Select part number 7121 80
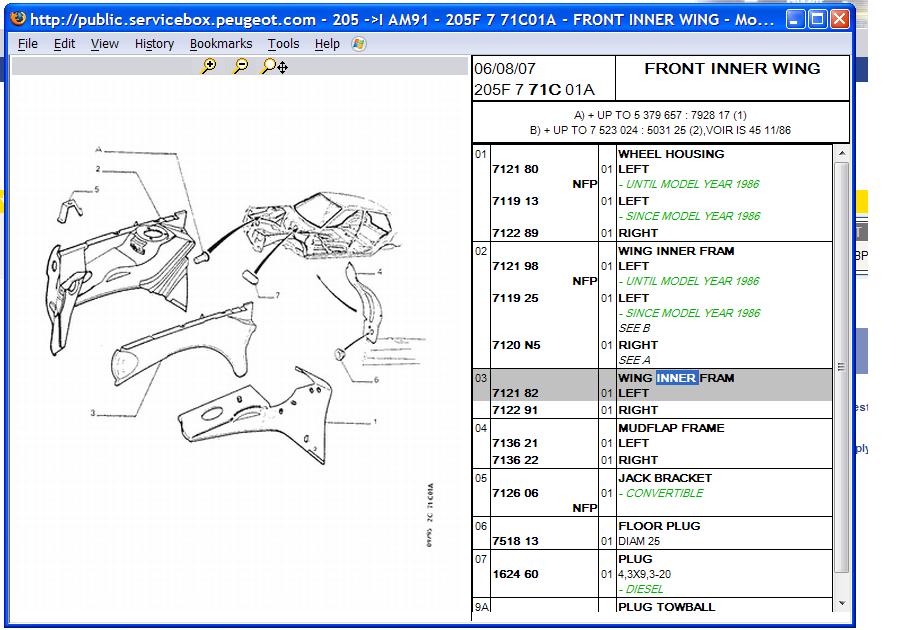Viewport: 907px width, 630px height. pyautogui.click(x=515, y=170)
